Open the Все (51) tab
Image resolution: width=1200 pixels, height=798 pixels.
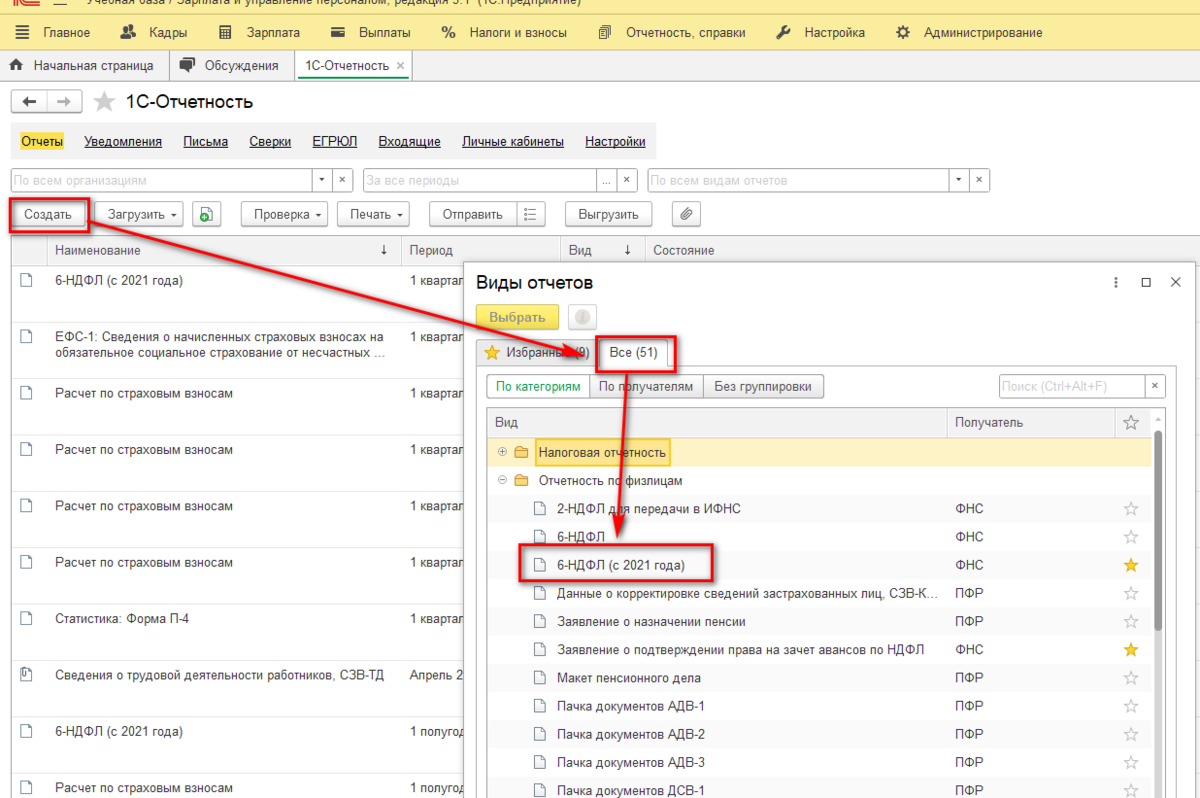point(636,351)
